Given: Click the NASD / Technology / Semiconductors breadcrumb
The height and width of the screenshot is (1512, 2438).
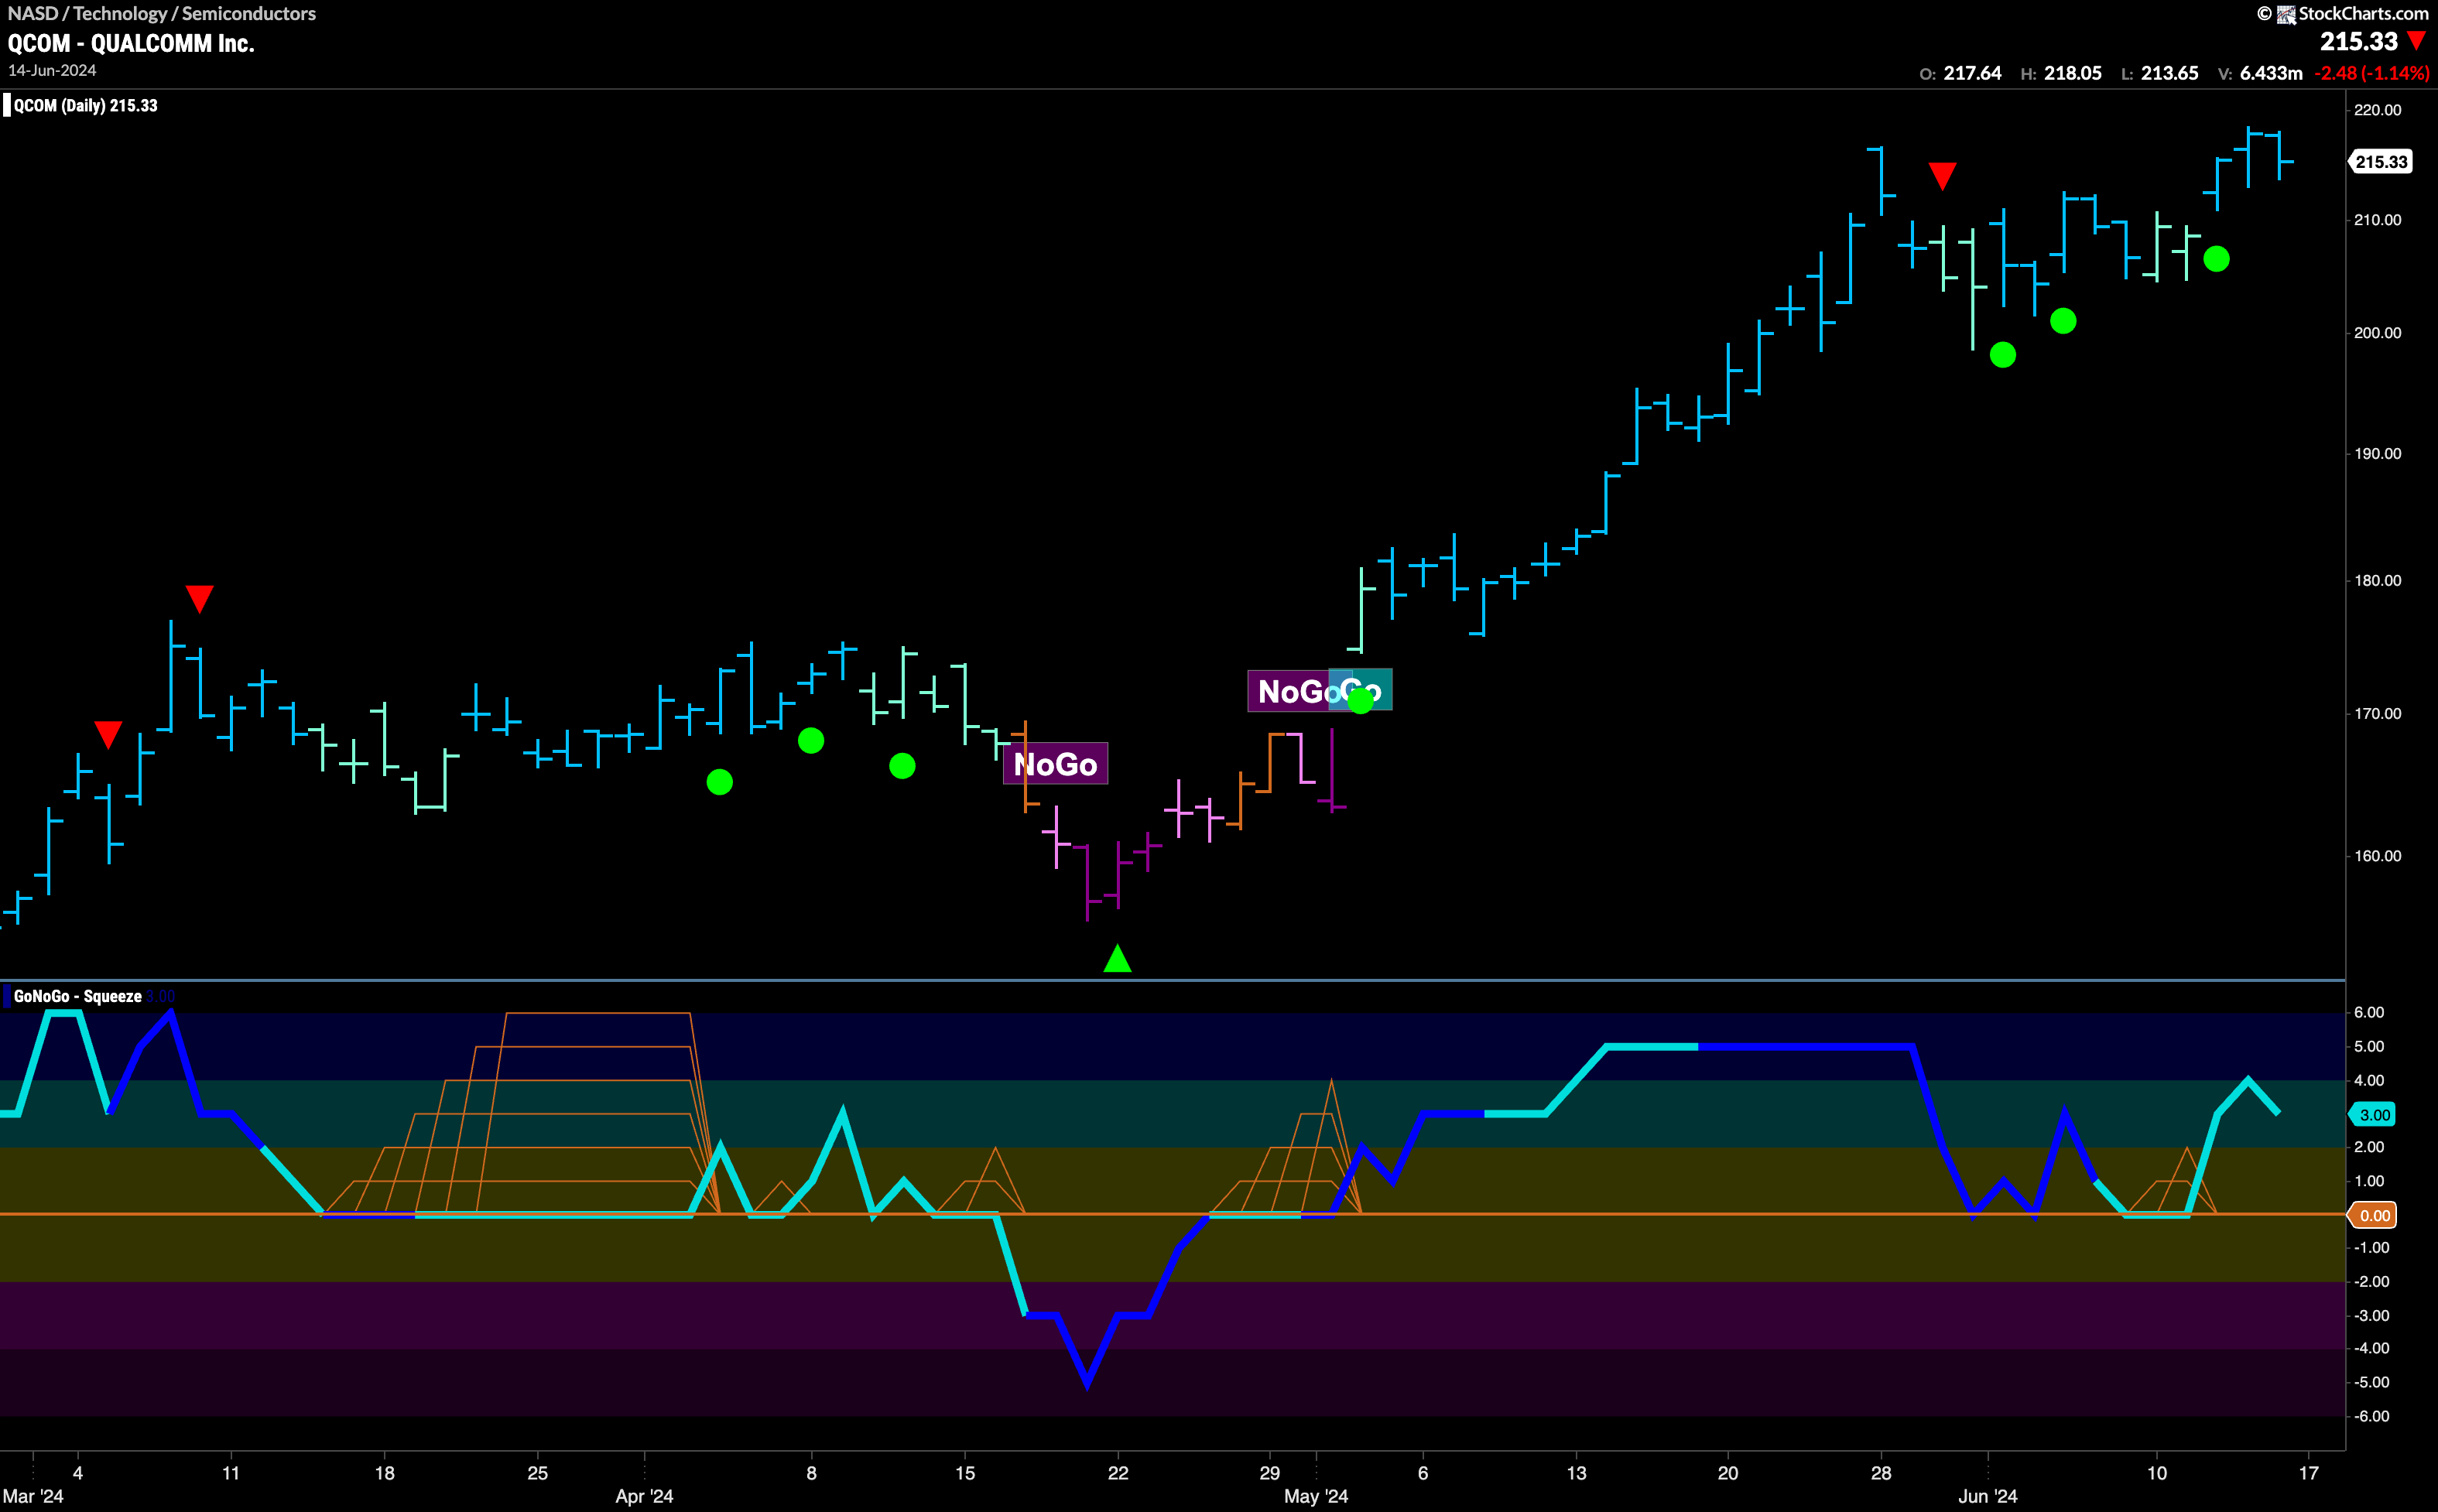Looking at the screenshot, I should (162, 13).
